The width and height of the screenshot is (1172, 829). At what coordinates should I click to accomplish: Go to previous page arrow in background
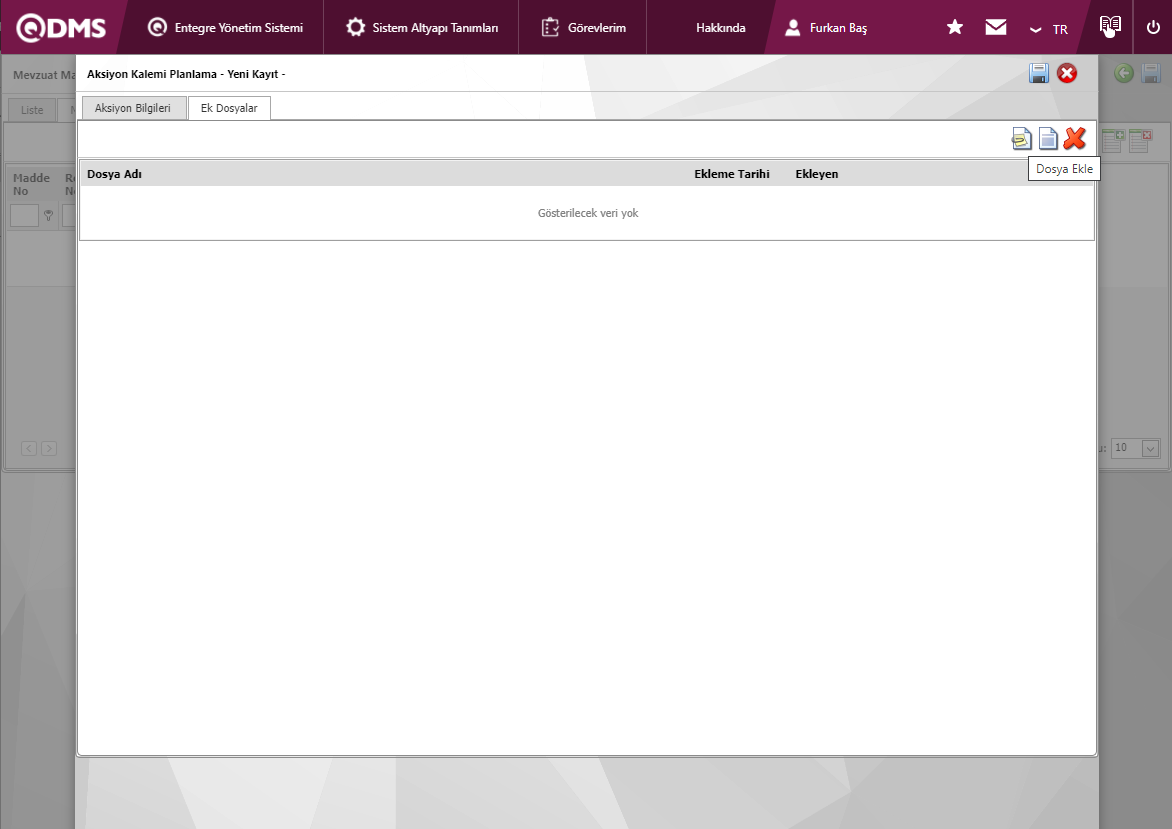coord(29,449)
